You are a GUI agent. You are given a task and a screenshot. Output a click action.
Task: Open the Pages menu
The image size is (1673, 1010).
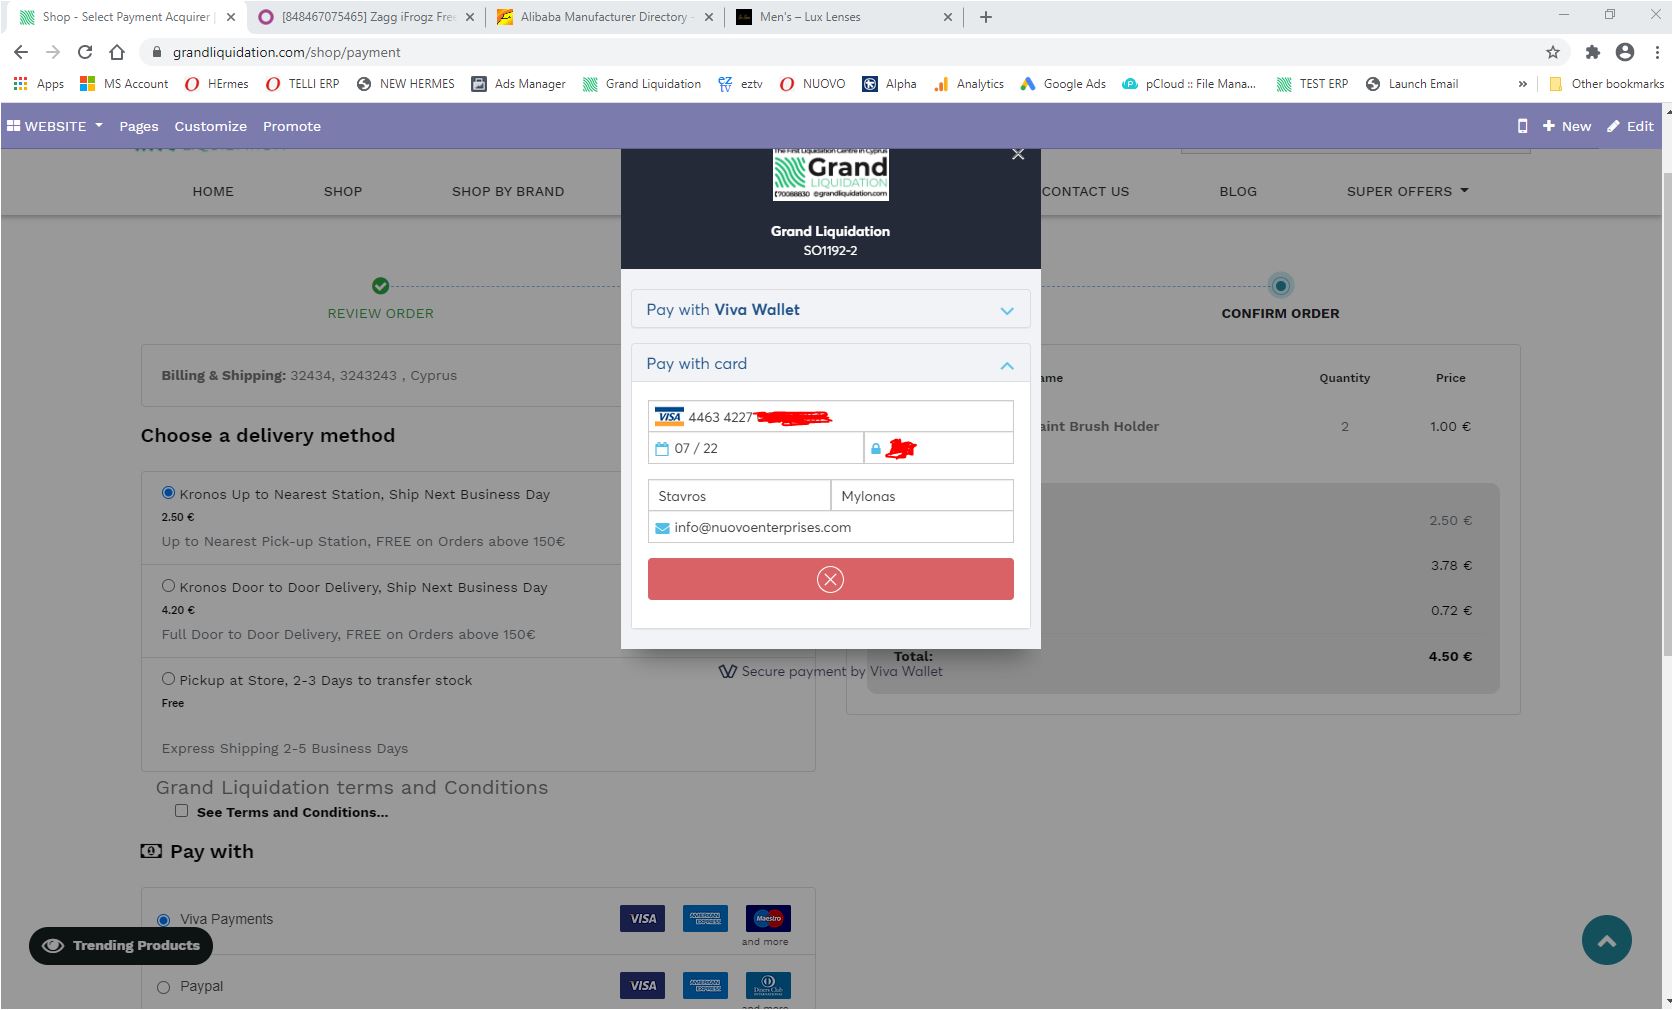(x=139, y=126)
